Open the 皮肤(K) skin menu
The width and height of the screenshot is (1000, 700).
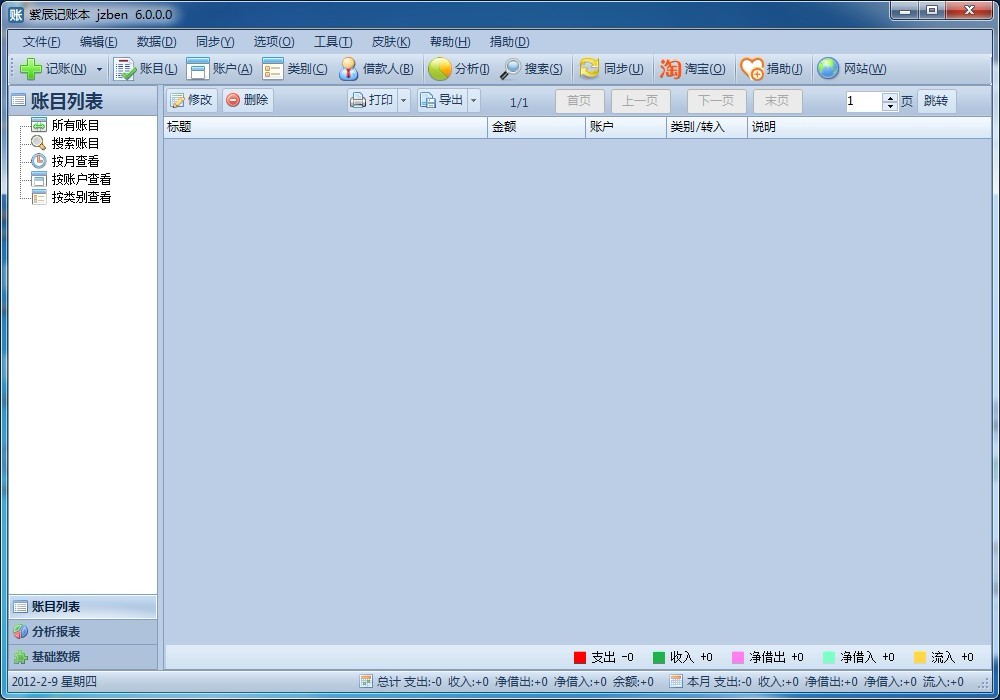point(391,42)
